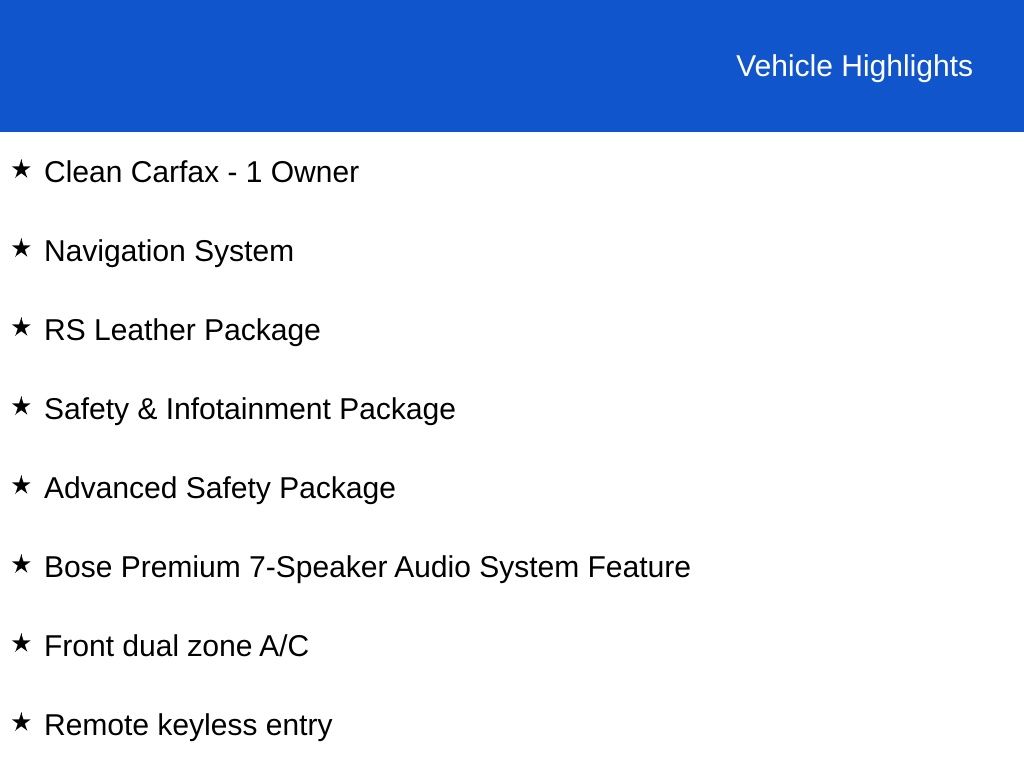Click the Remote keyless entry text

click(188, 725)
